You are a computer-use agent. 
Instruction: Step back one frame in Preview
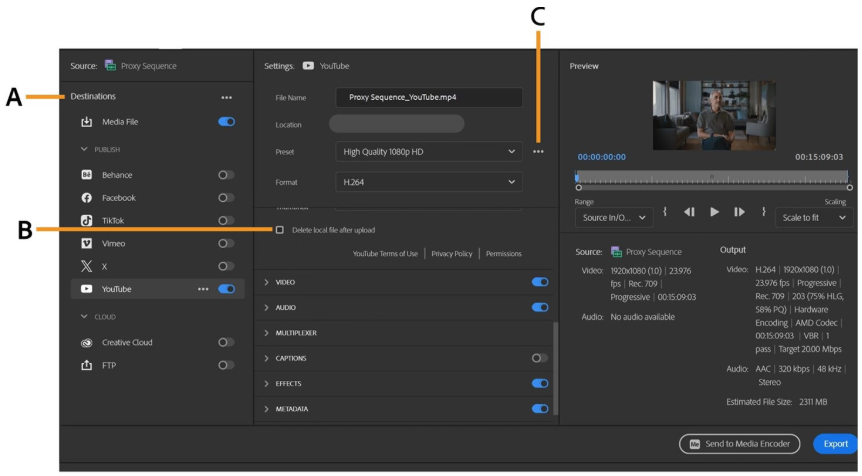(x=689, y=212)
